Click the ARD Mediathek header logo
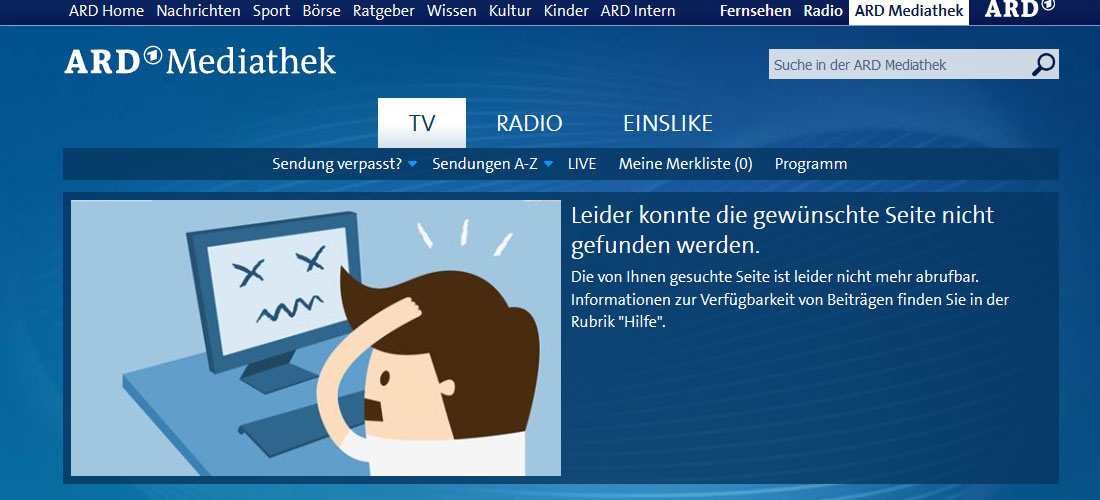Screen dimensions: 1100x500 coord(200,62)
